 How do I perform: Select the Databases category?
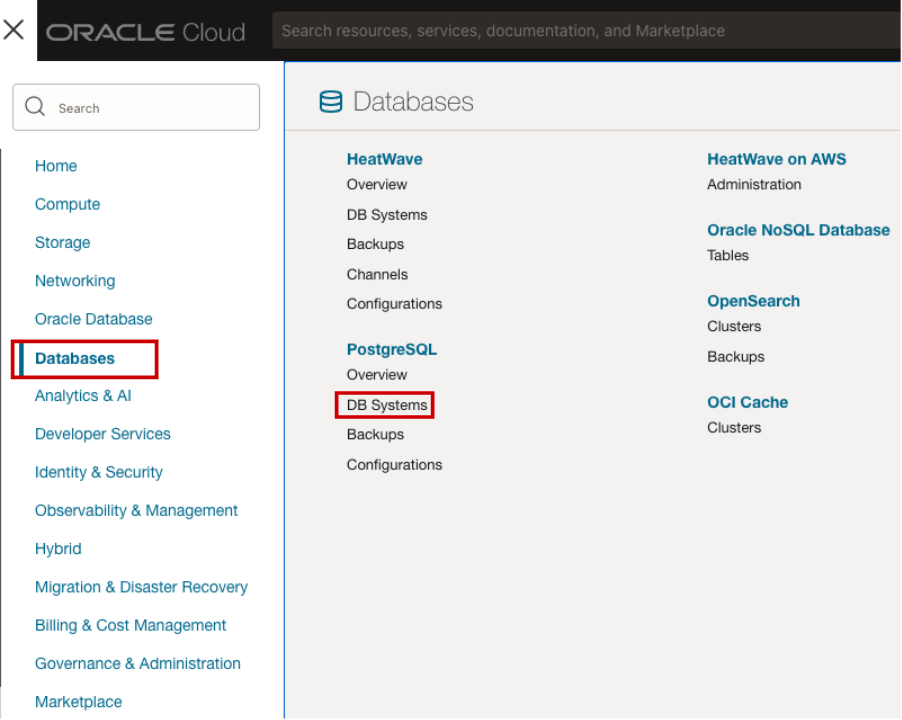pos(75,359)
